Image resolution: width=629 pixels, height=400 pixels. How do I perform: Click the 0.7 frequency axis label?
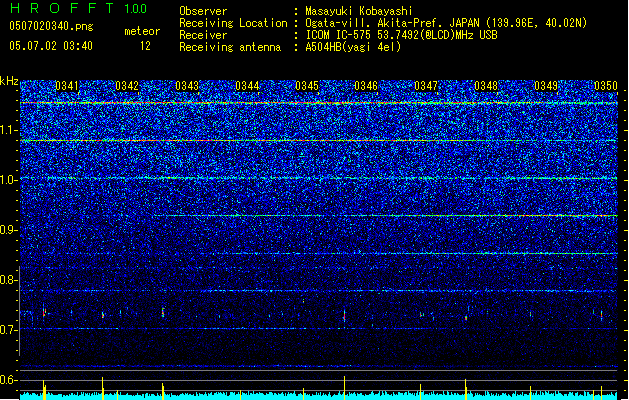point(9,330)
